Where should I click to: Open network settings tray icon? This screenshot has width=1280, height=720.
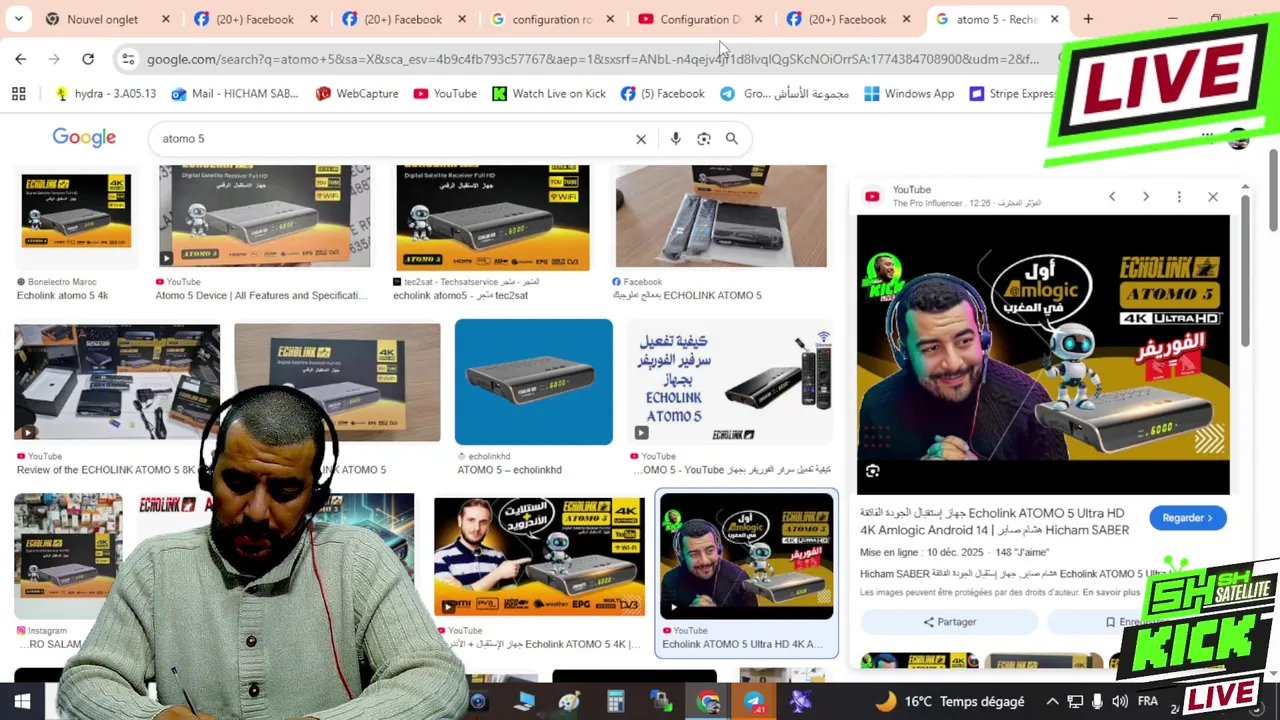coord(1075,702)
